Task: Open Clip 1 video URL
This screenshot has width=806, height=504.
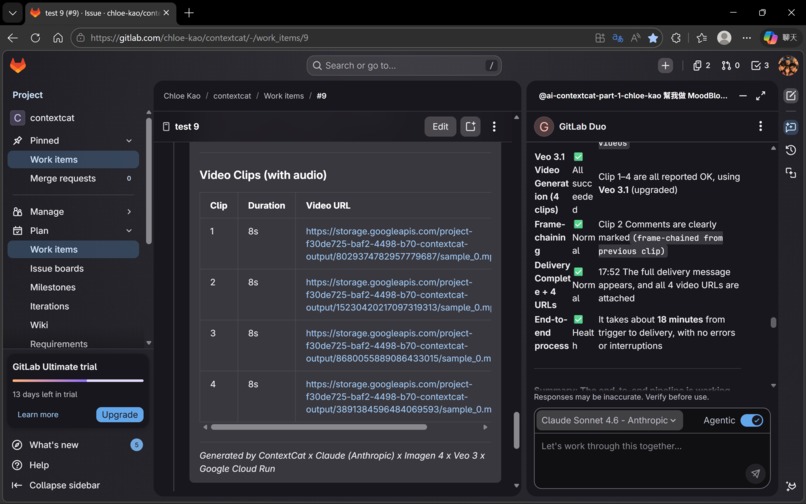Action: point(398,244)
